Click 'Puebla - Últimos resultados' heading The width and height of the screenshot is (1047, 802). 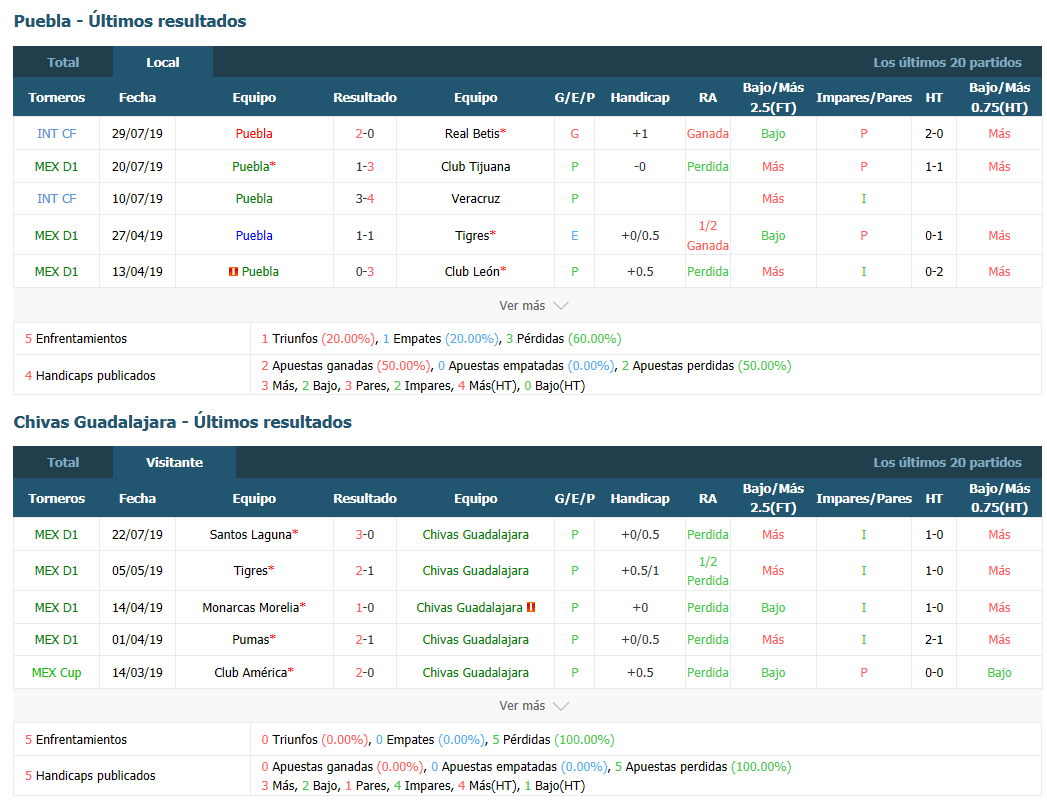click(130, 21)
